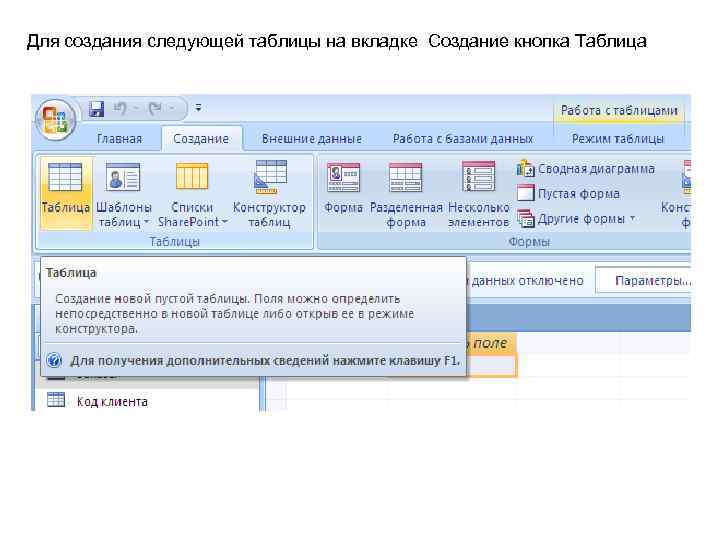Screen dimensions: 720x540
Task: Open the Работа с базами данных tab
Action: [463, 139]
